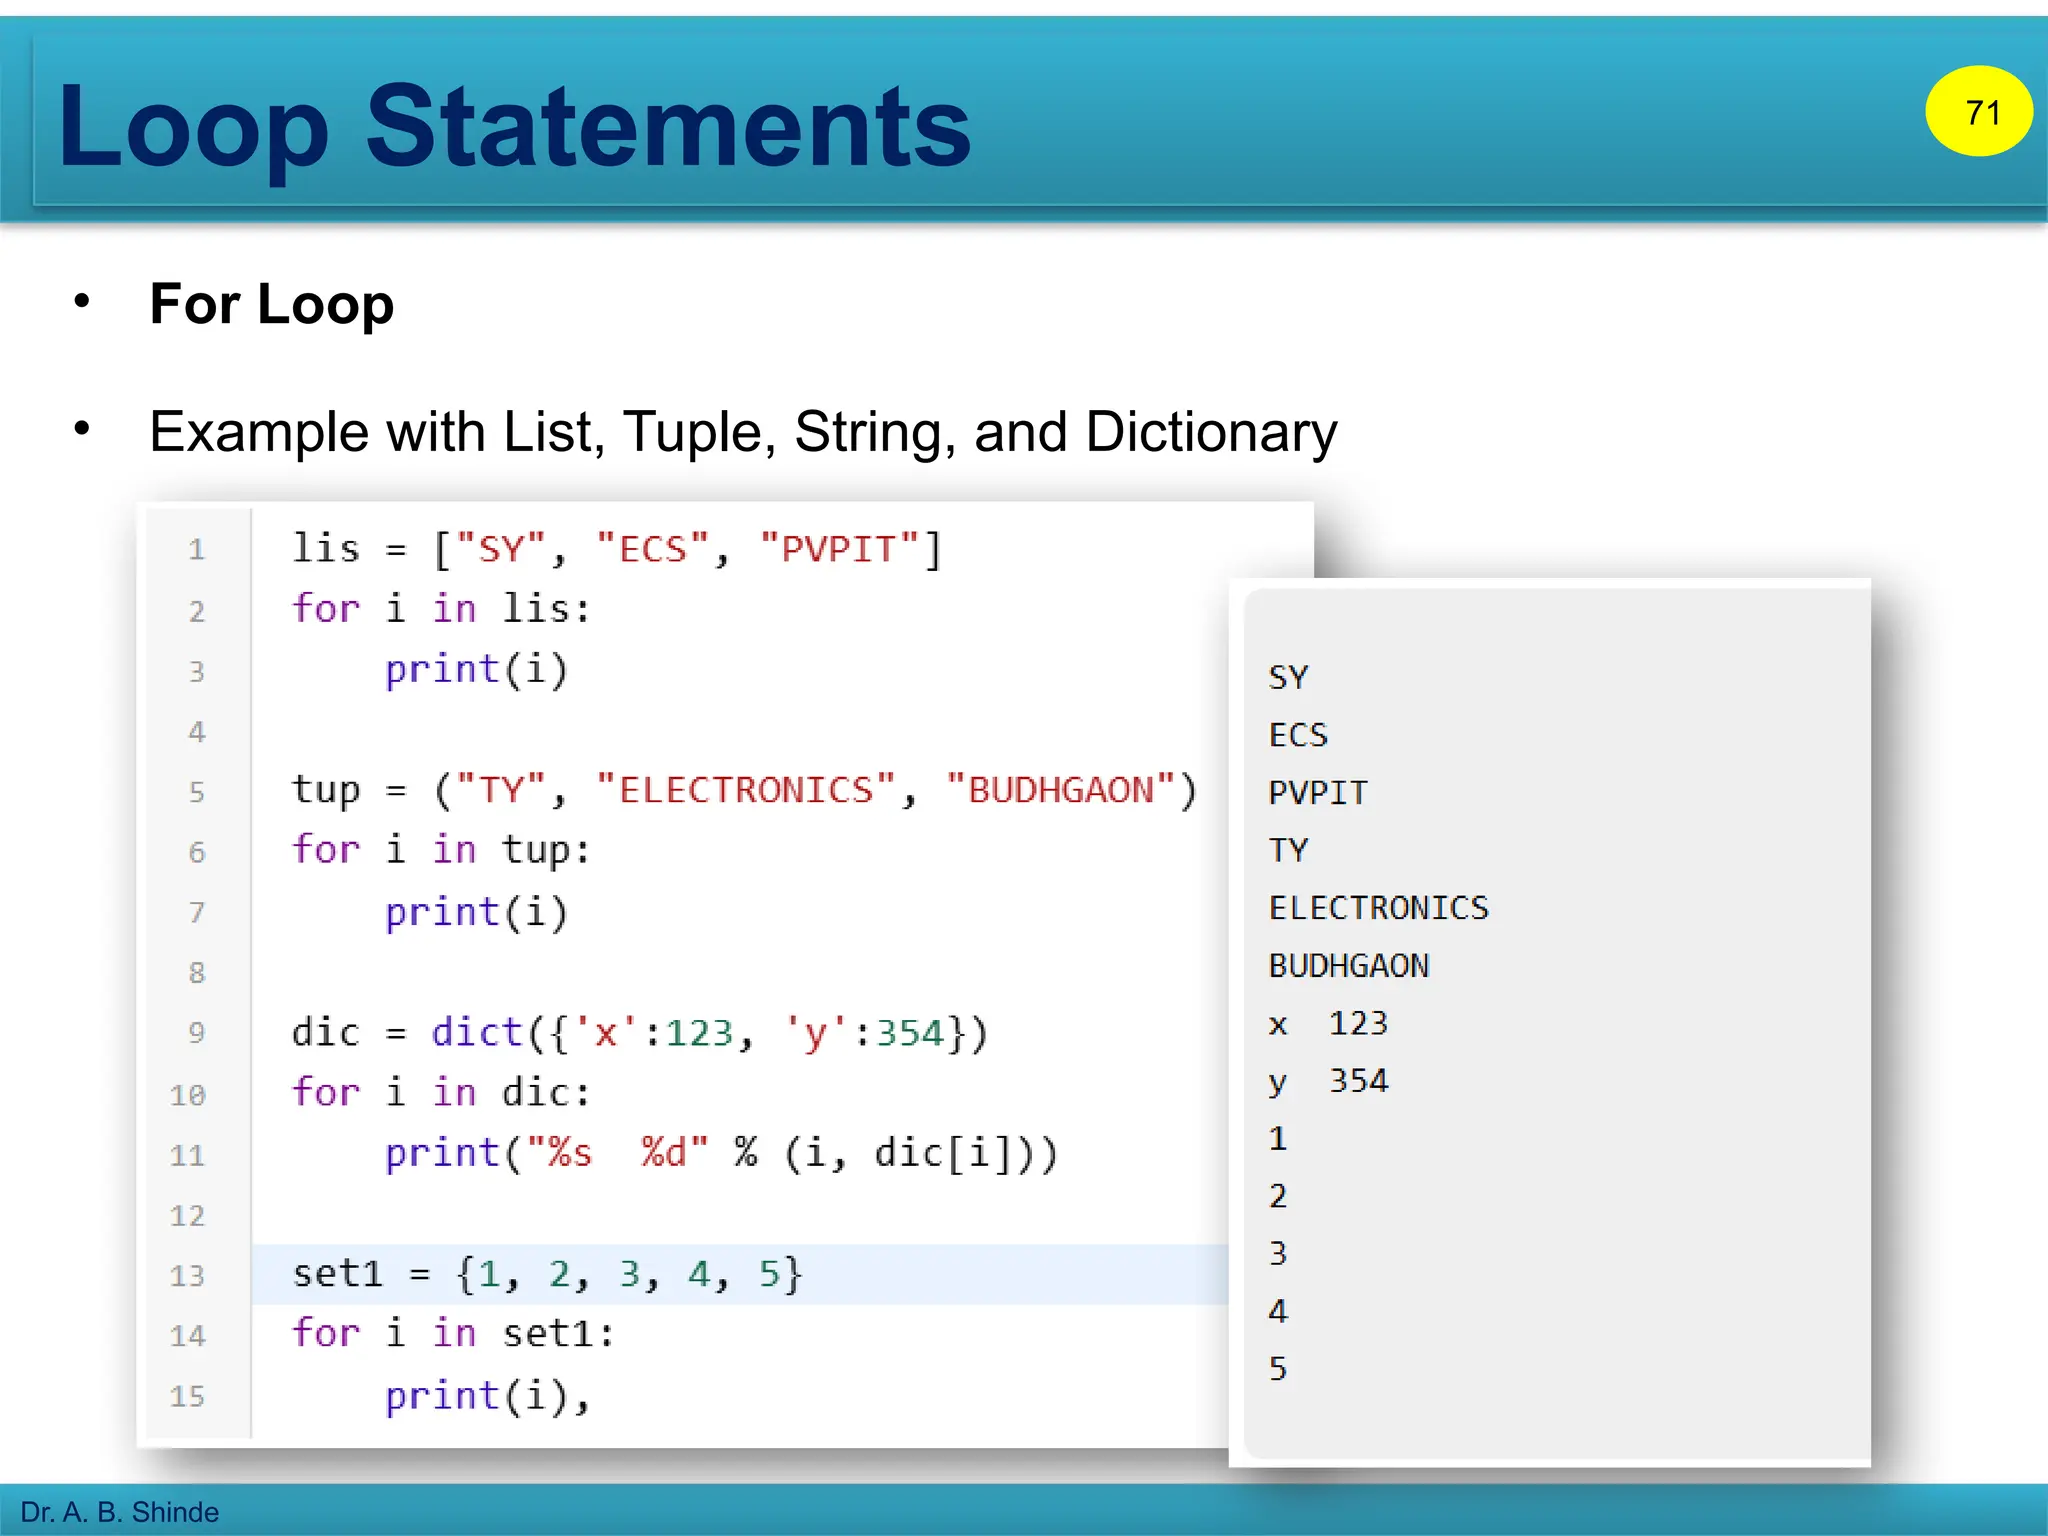This screenshot has height=1536, width=2048.
Task: Click output line "ELECTRONICS"
Action: click(x=1379, y=908)
